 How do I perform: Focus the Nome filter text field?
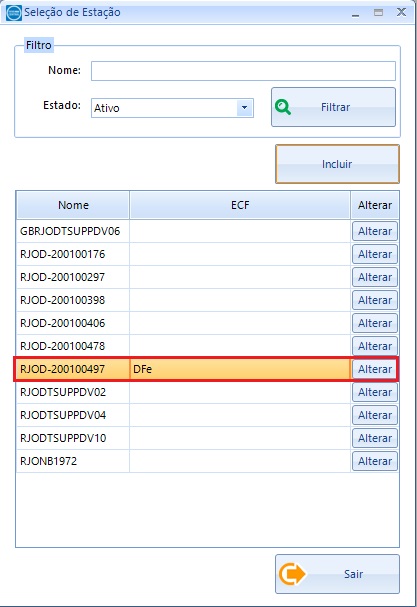click(x=243, y=71)
